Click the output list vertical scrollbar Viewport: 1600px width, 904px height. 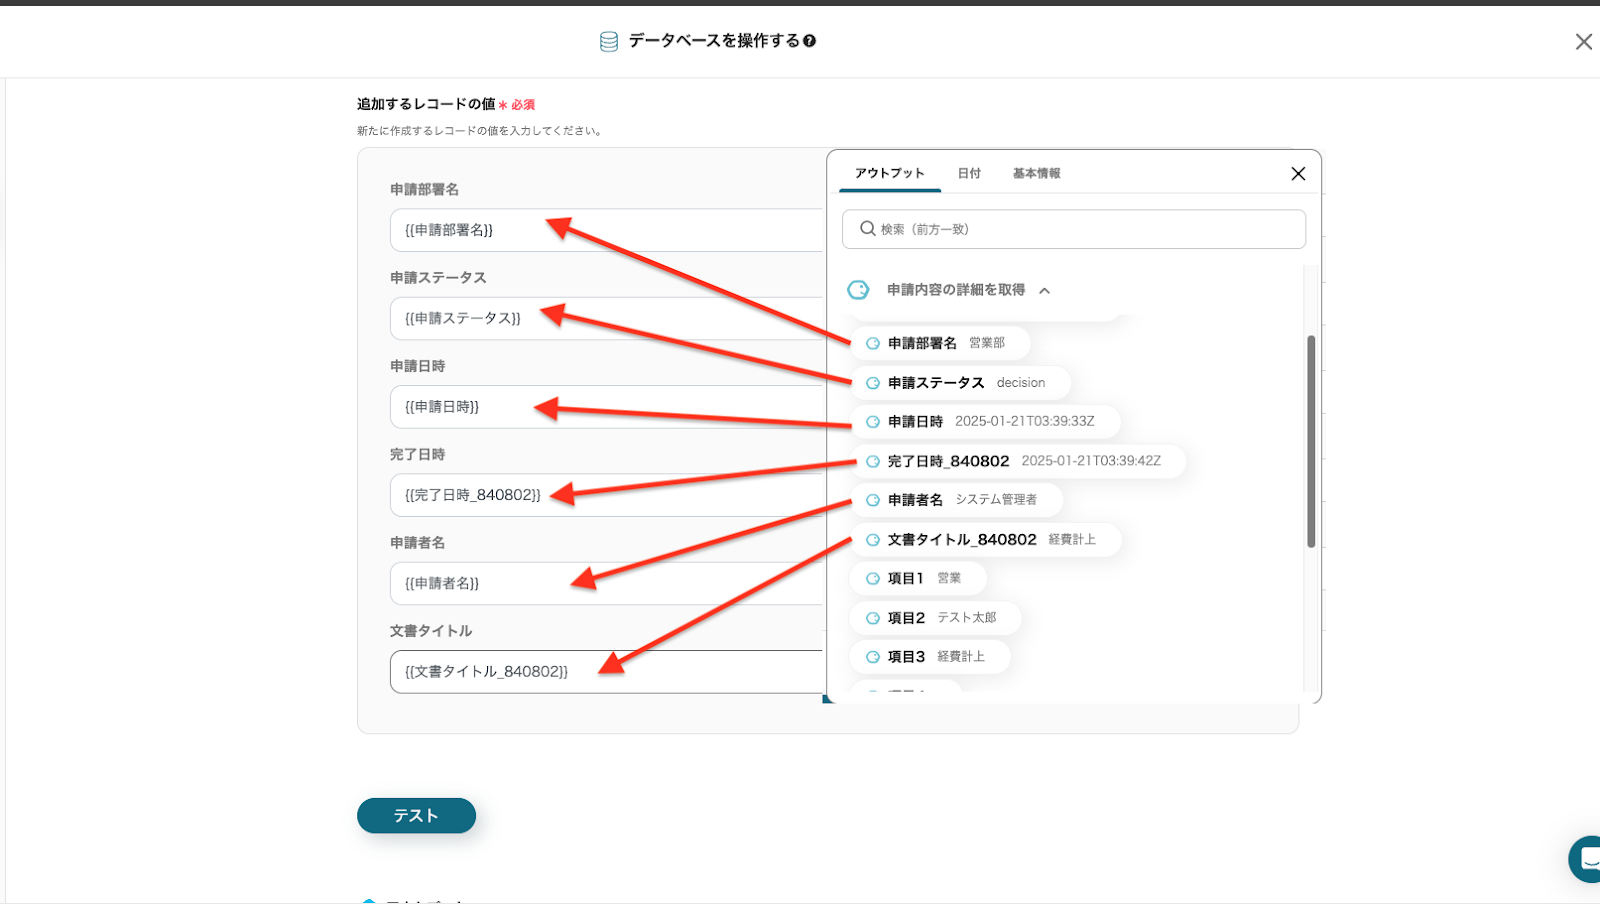[x=1310, y=441]
